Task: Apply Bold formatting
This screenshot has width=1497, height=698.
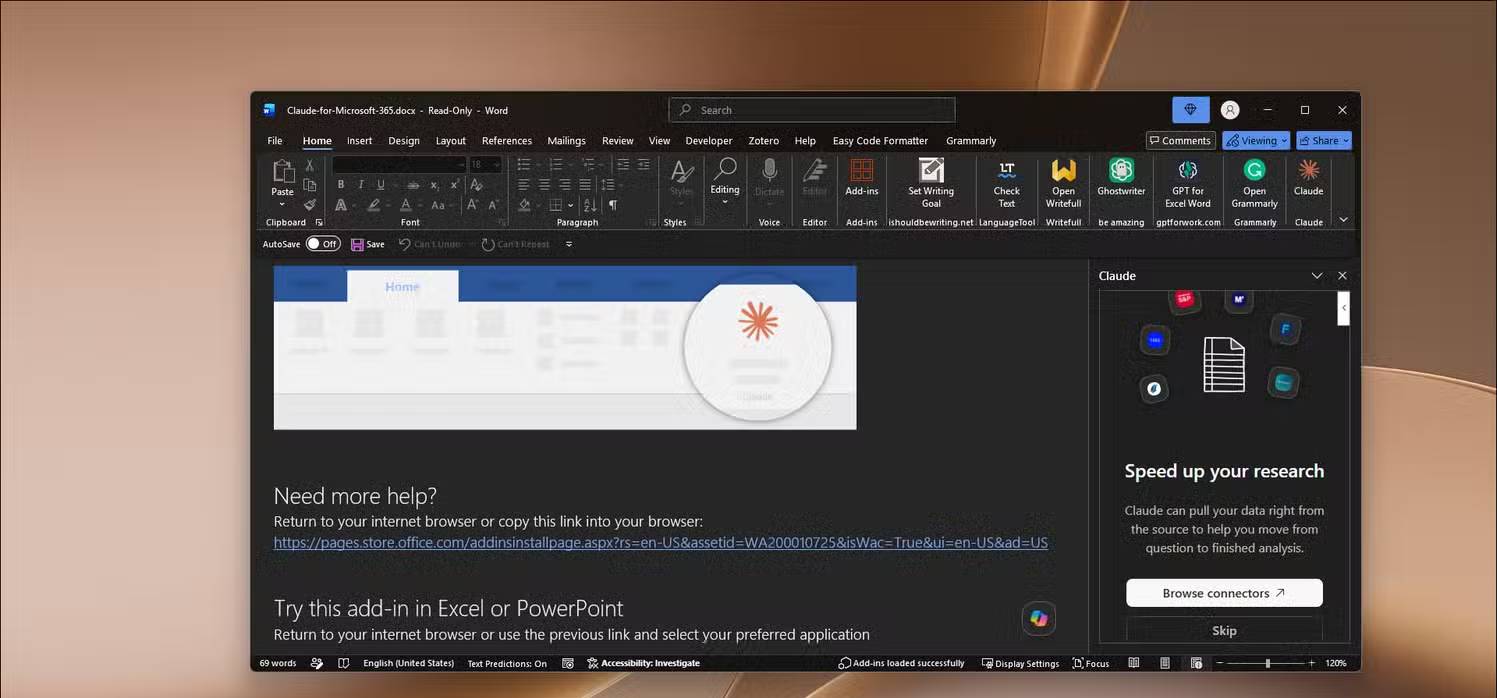Action: pos(340,185)
